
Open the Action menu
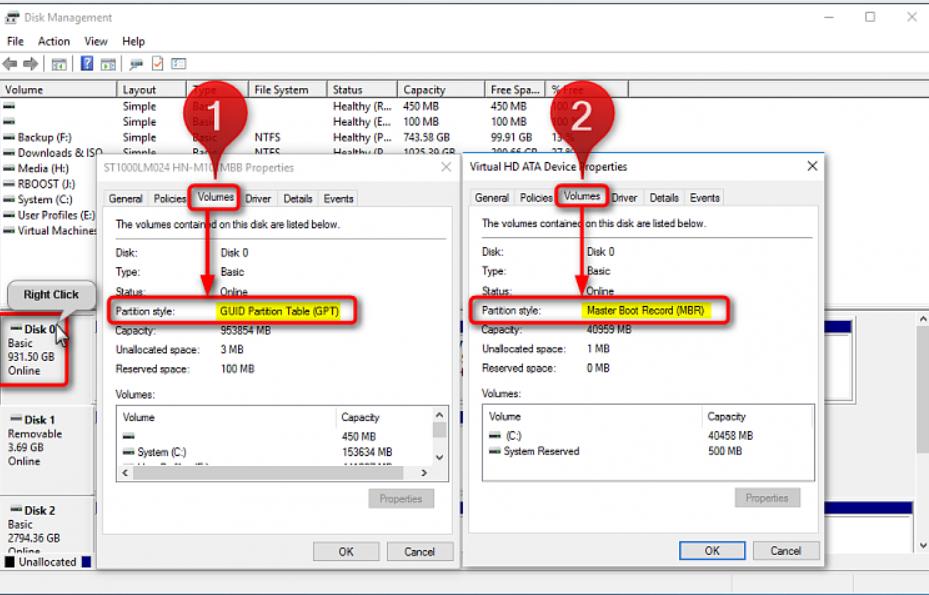pos(54,41)
